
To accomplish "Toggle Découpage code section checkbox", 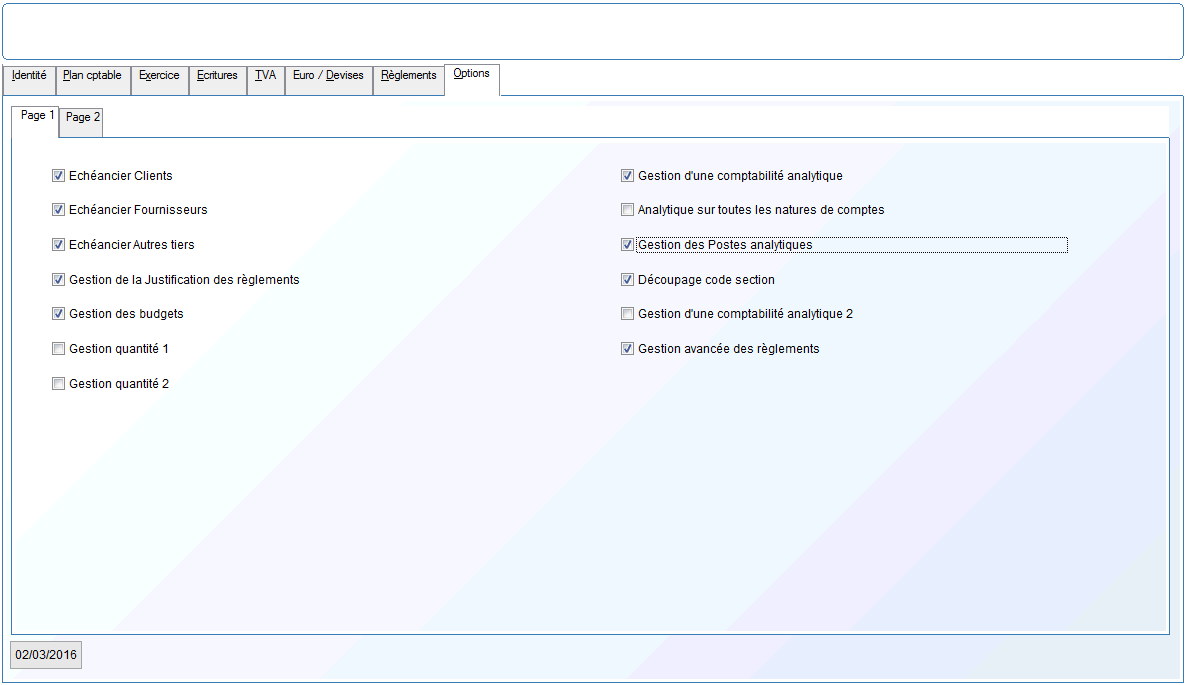I will (x=627, y=280).
